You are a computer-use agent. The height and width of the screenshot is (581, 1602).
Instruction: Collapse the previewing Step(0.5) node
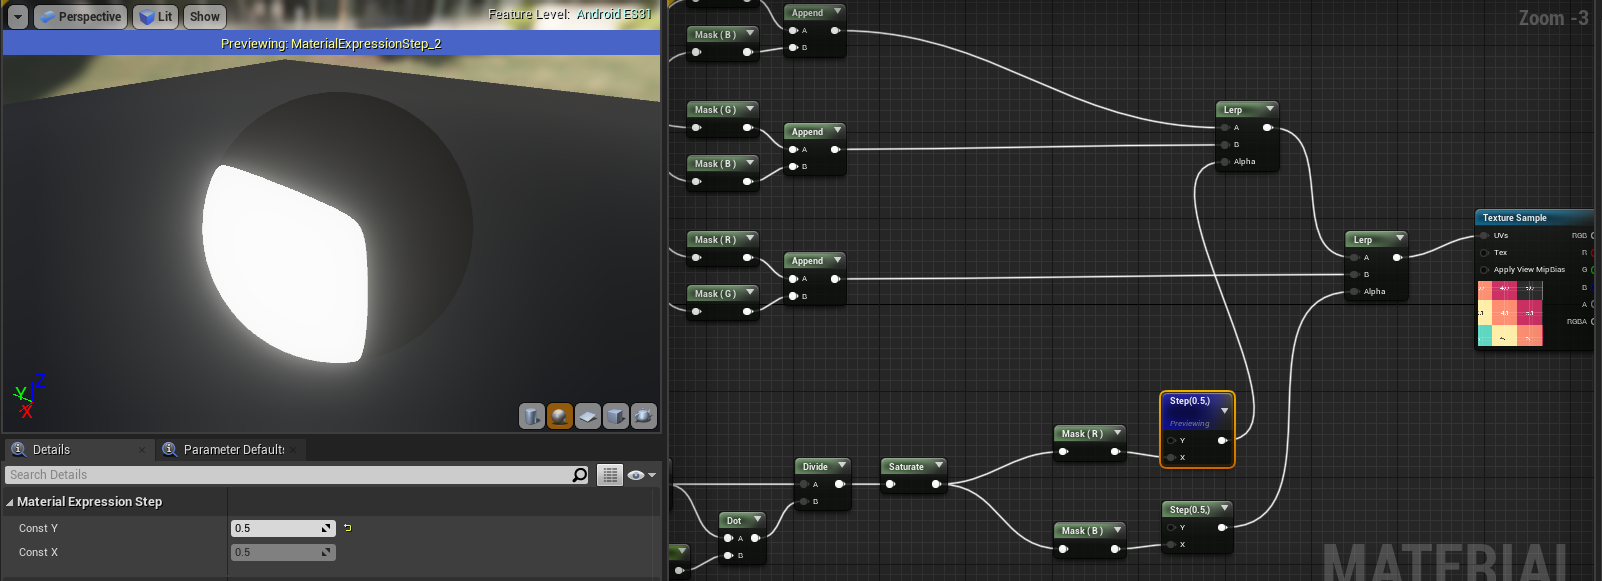[x=1224, y=410]
